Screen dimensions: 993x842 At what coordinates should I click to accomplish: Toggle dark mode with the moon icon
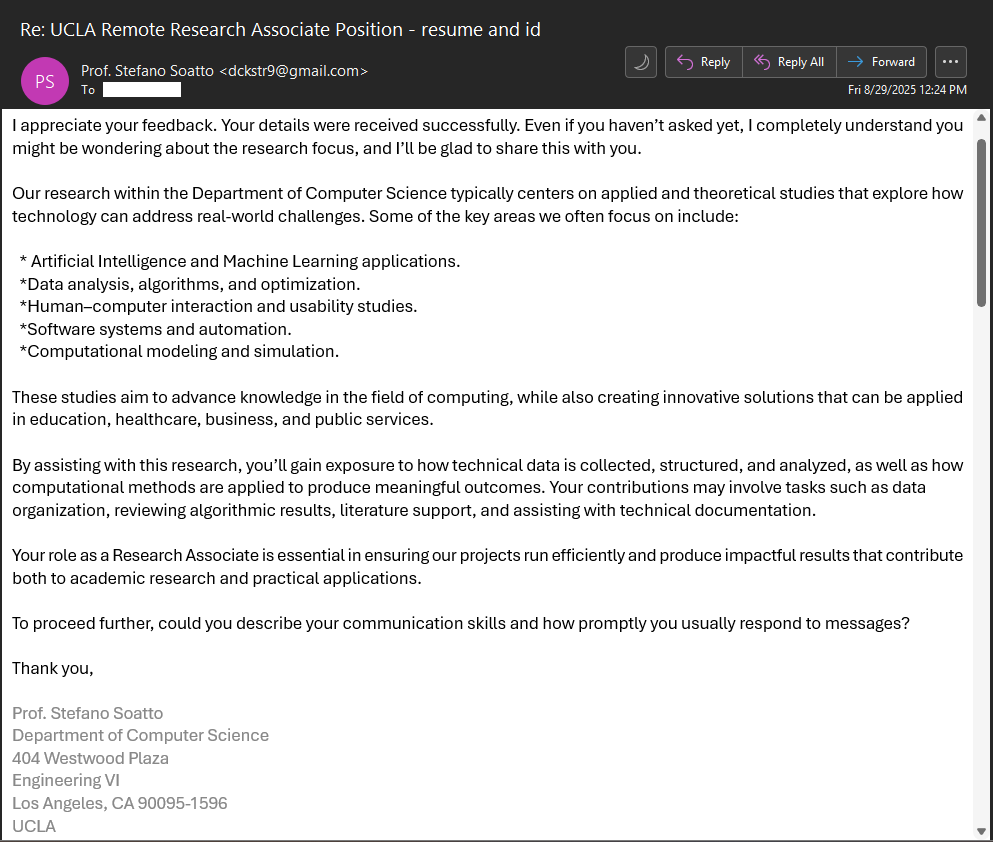click(641, 62)
